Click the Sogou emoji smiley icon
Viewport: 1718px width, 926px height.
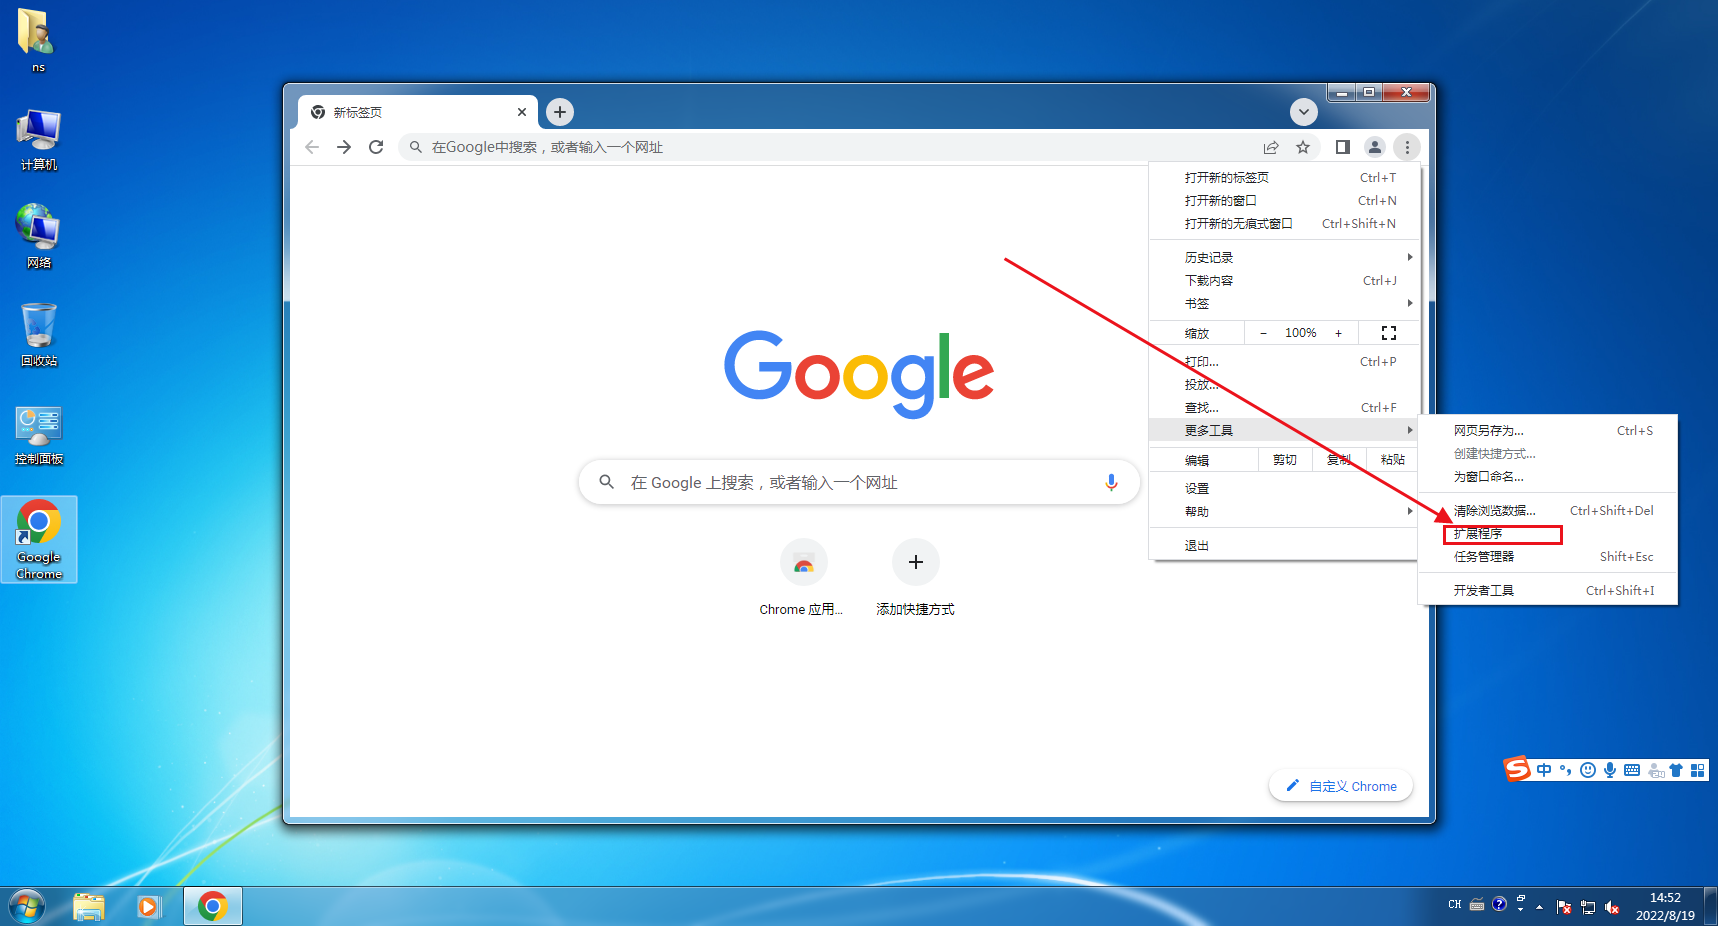1588,770
